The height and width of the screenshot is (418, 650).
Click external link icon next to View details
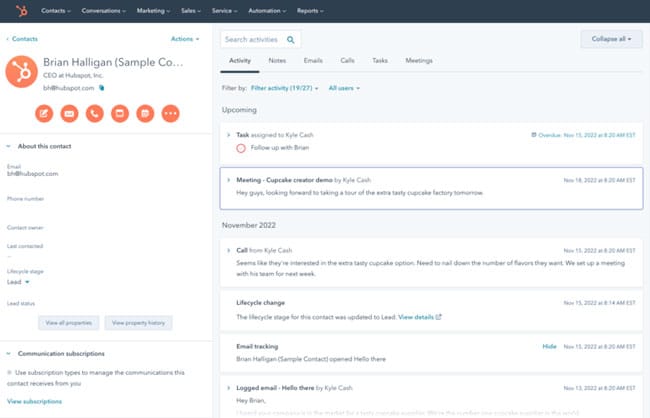click(439, 317)
